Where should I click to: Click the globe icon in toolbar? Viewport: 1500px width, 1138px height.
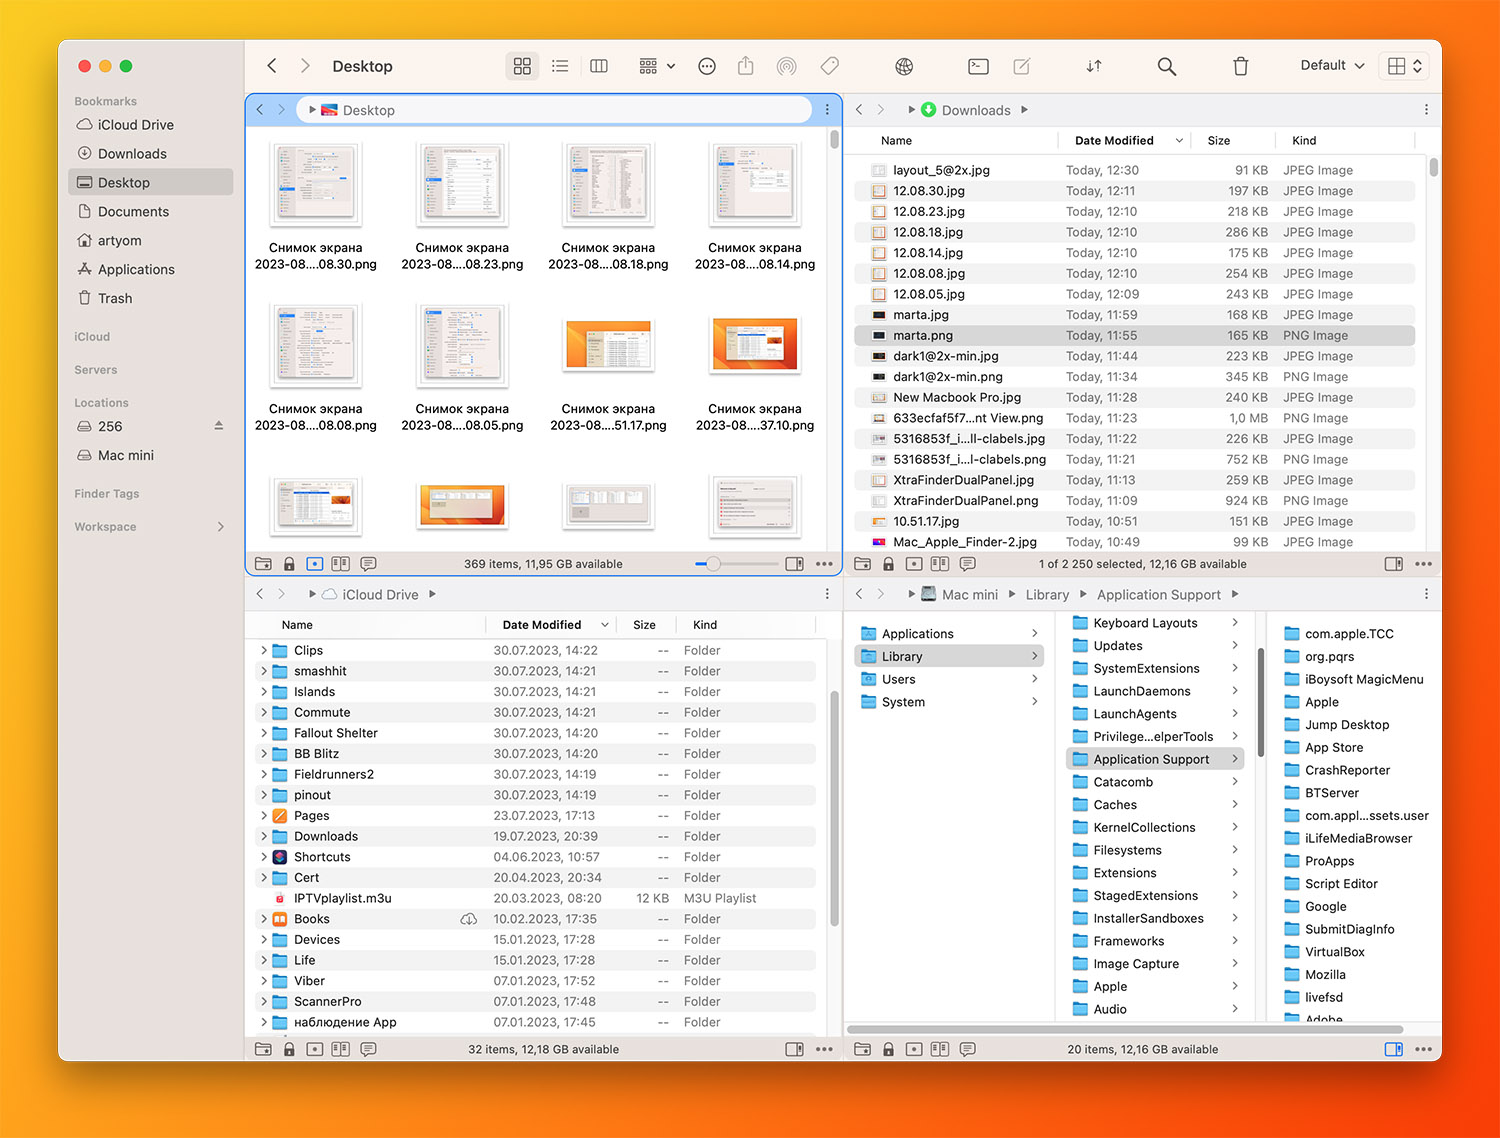[x=904, y=66]
